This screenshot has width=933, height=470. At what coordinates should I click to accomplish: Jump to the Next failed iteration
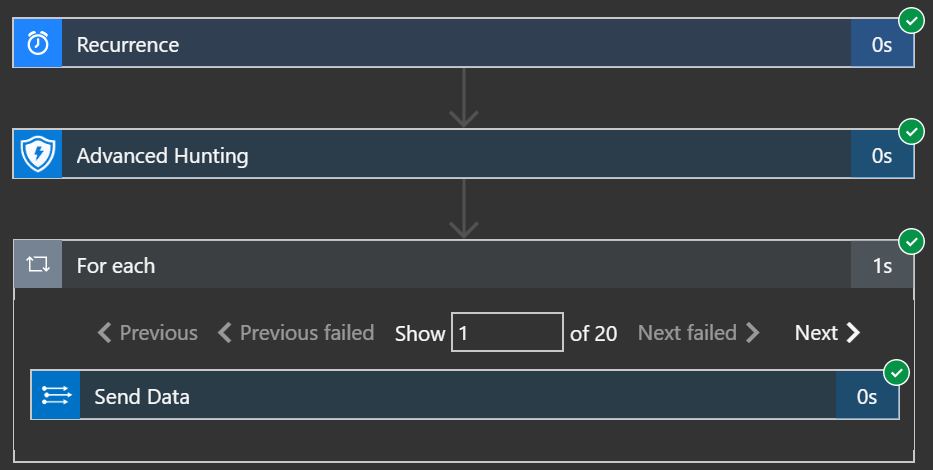point(699,333)
